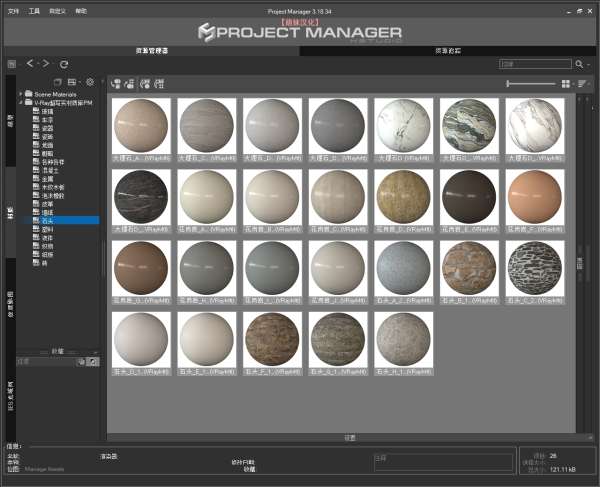This screenshot has height=487, width=600.
Task: Select the dark stacked-stone wall sphere thumbnail
Action: tap(535, 272)
